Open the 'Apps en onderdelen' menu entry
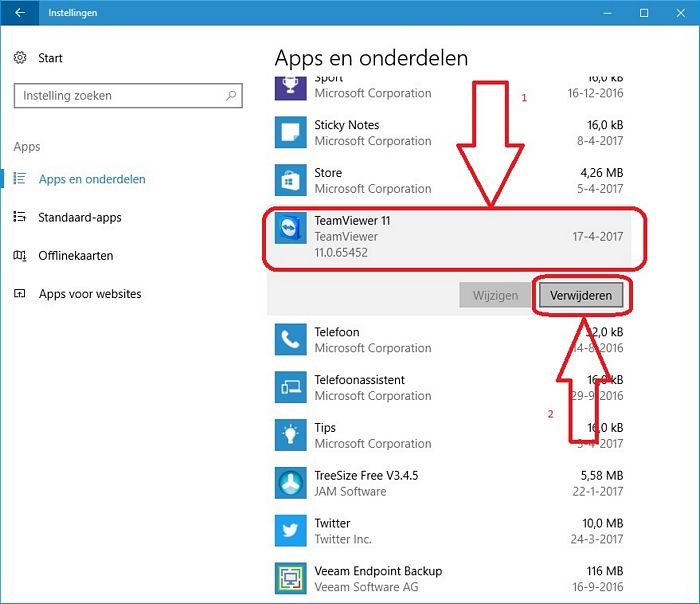The height and width of the screenshot is (604, 700). [92, 179]
